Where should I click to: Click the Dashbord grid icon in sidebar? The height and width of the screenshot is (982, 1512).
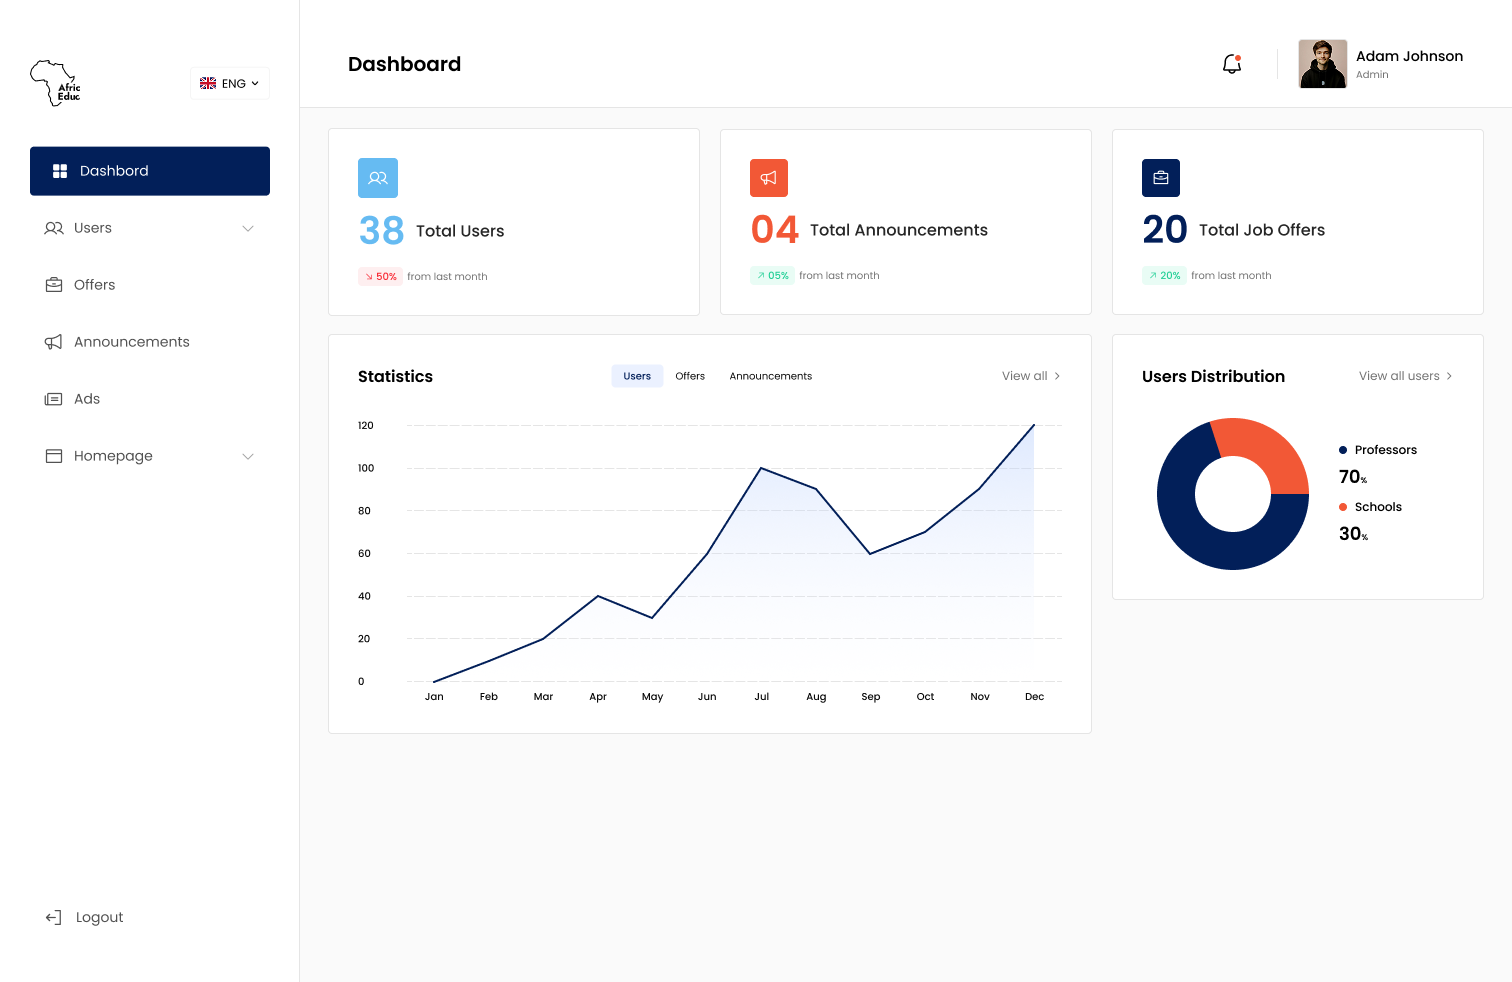click(60, 171)
